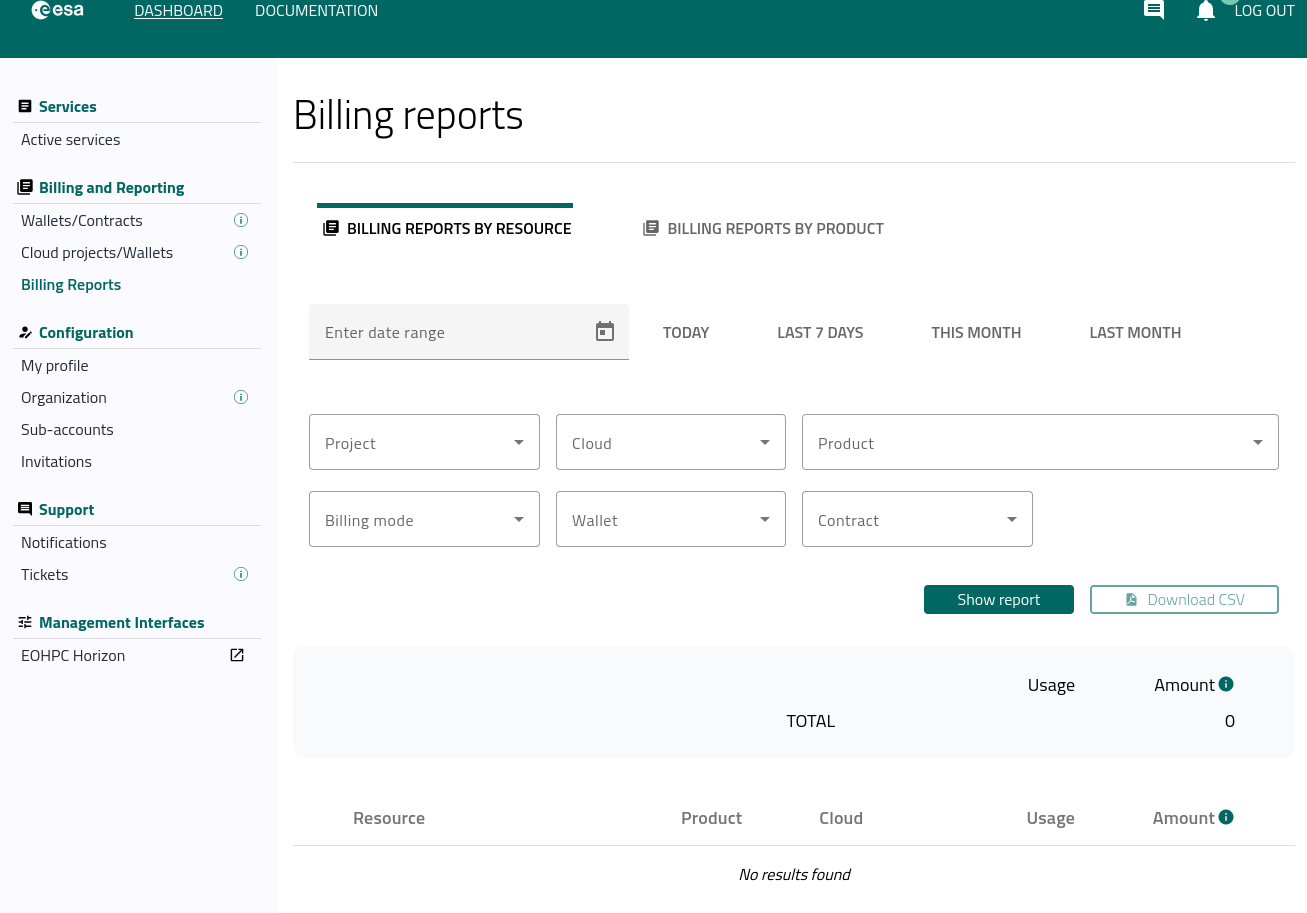
Task: Click info icon beside Organization
Action: click(241, 397)
